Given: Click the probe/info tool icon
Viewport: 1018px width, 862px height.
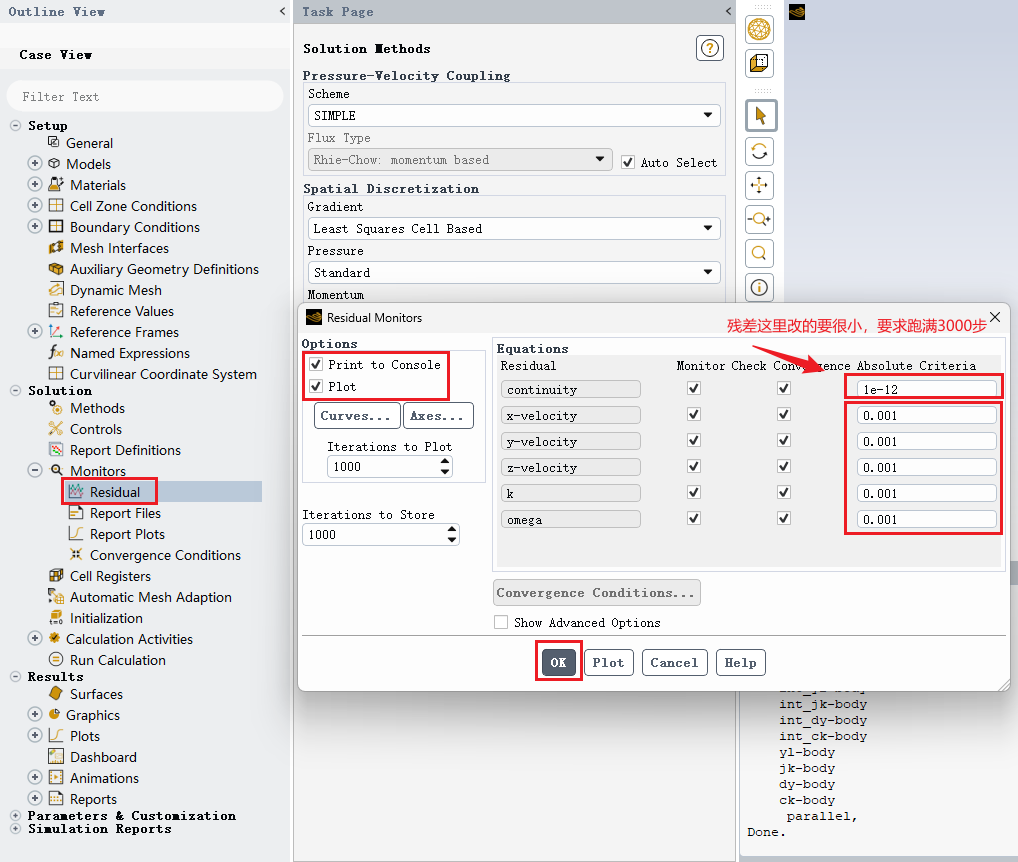Looking at the screenshot, I should 759,287.
